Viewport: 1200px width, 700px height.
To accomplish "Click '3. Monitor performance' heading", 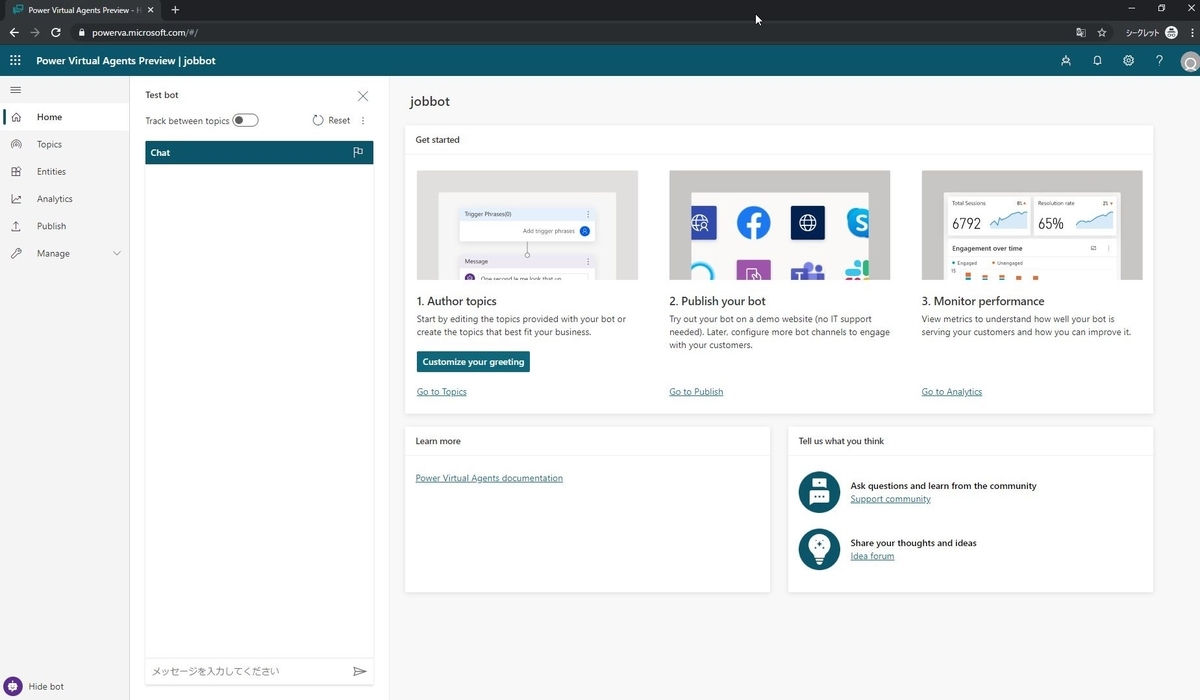I will click(x=983, y=301).
